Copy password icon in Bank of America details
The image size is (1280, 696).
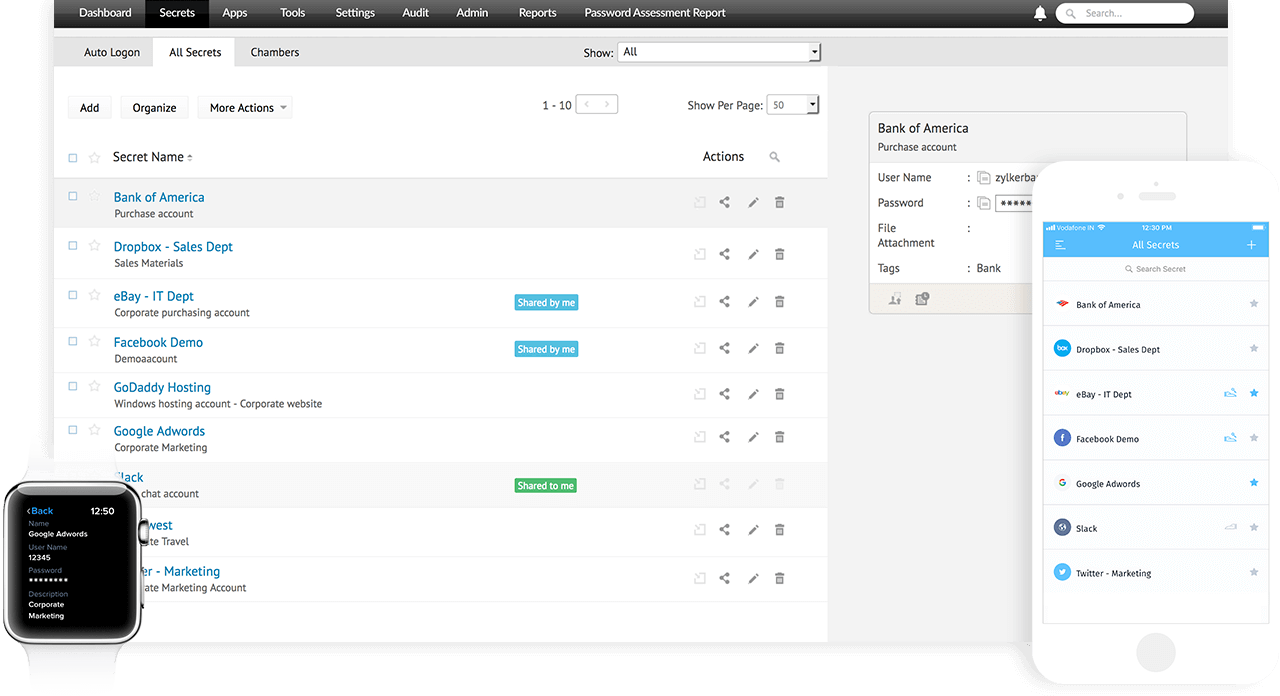[984, 202]
